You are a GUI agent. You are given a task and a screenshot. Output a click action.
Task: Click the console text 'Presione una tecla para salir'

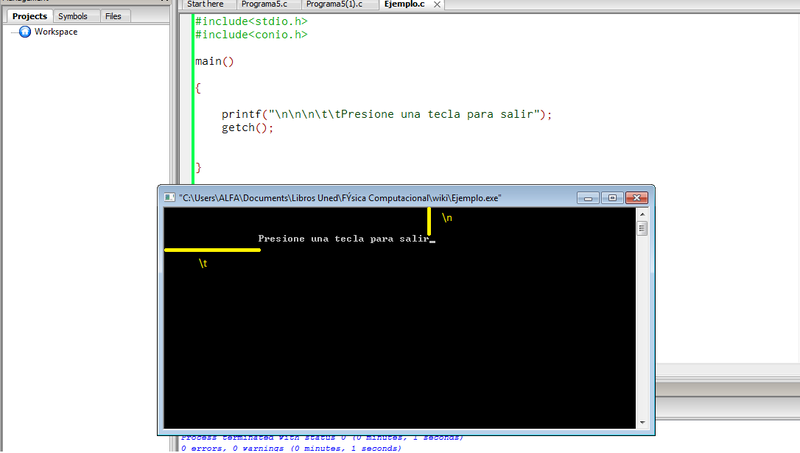coord(343,239)
